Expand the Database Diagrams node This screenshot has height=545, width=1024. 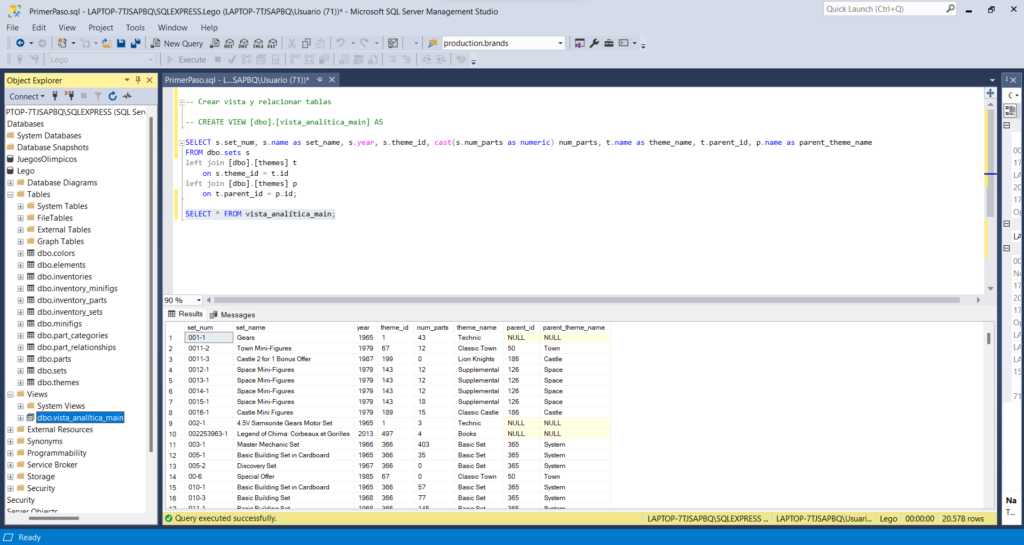click(x=9, y=183)
